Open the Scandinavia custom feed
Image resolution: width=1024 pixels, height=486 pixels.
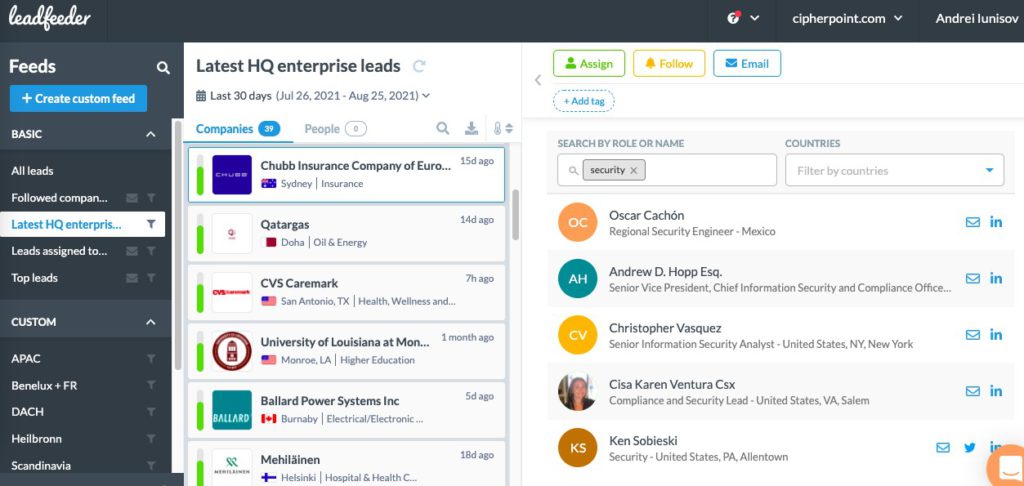coord(41,466)
